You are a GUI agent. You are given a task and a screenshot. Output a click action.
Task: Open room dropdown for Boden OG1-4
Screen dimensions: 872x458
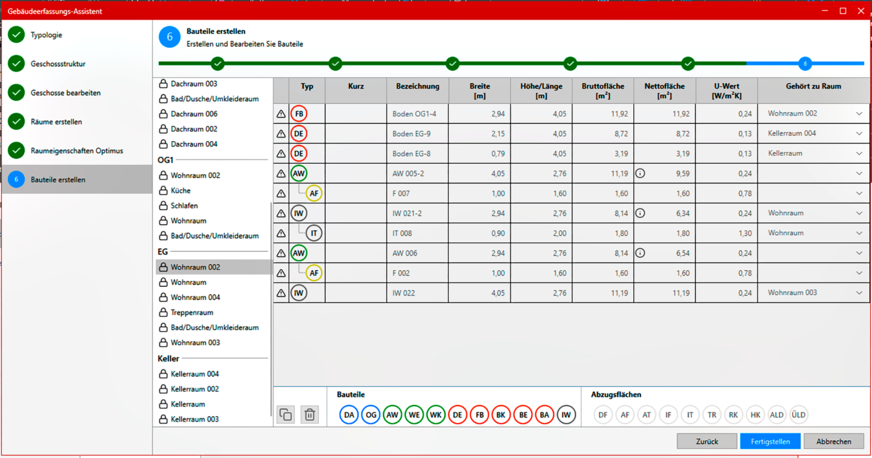(x=859, y=114)
